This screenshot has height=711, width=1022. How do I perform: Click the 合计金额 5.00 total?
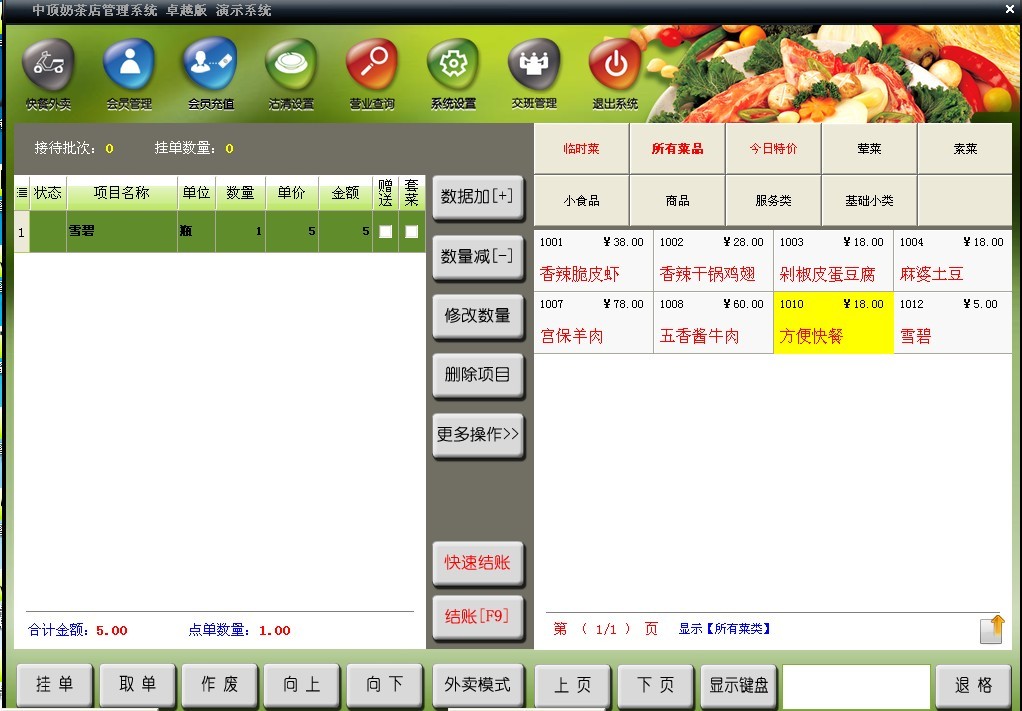[78, 630]
